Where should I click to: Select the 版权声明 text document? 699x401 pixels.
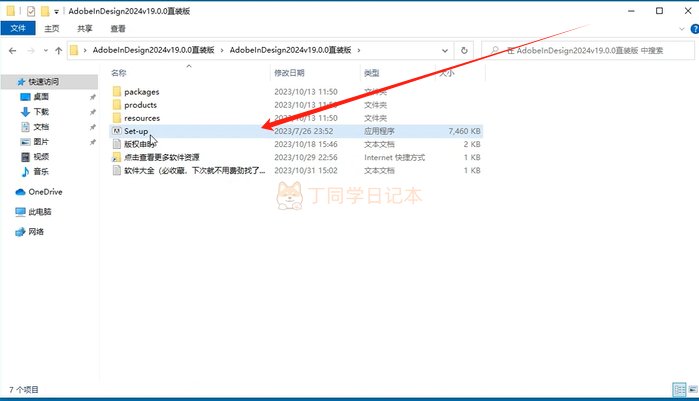140,144
